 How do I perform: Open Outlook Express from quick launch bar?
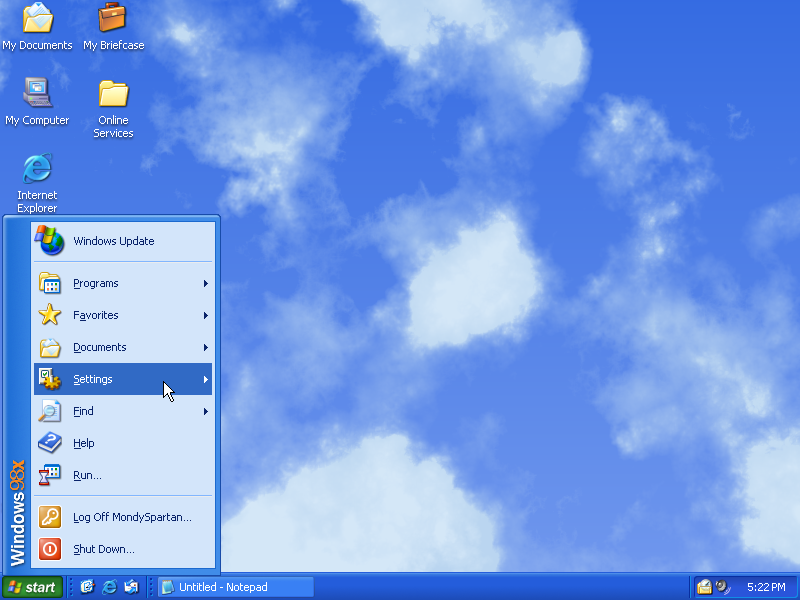click(x=131, y=587)
